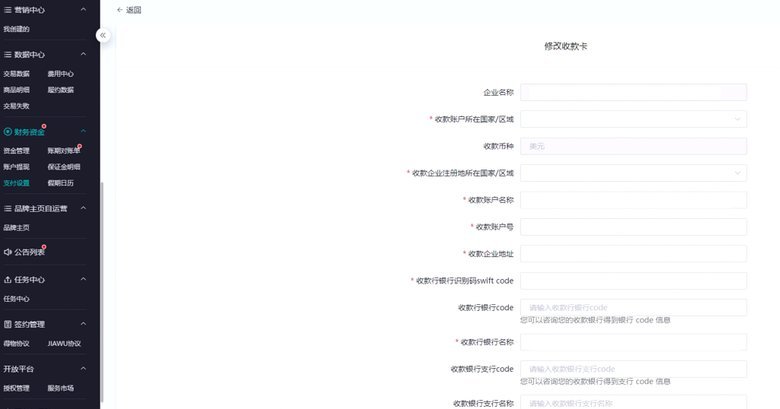This screenshot has height=409, width=780.
Task: Click the 签约管理 document icon
Action: click(x=7, y=324)
